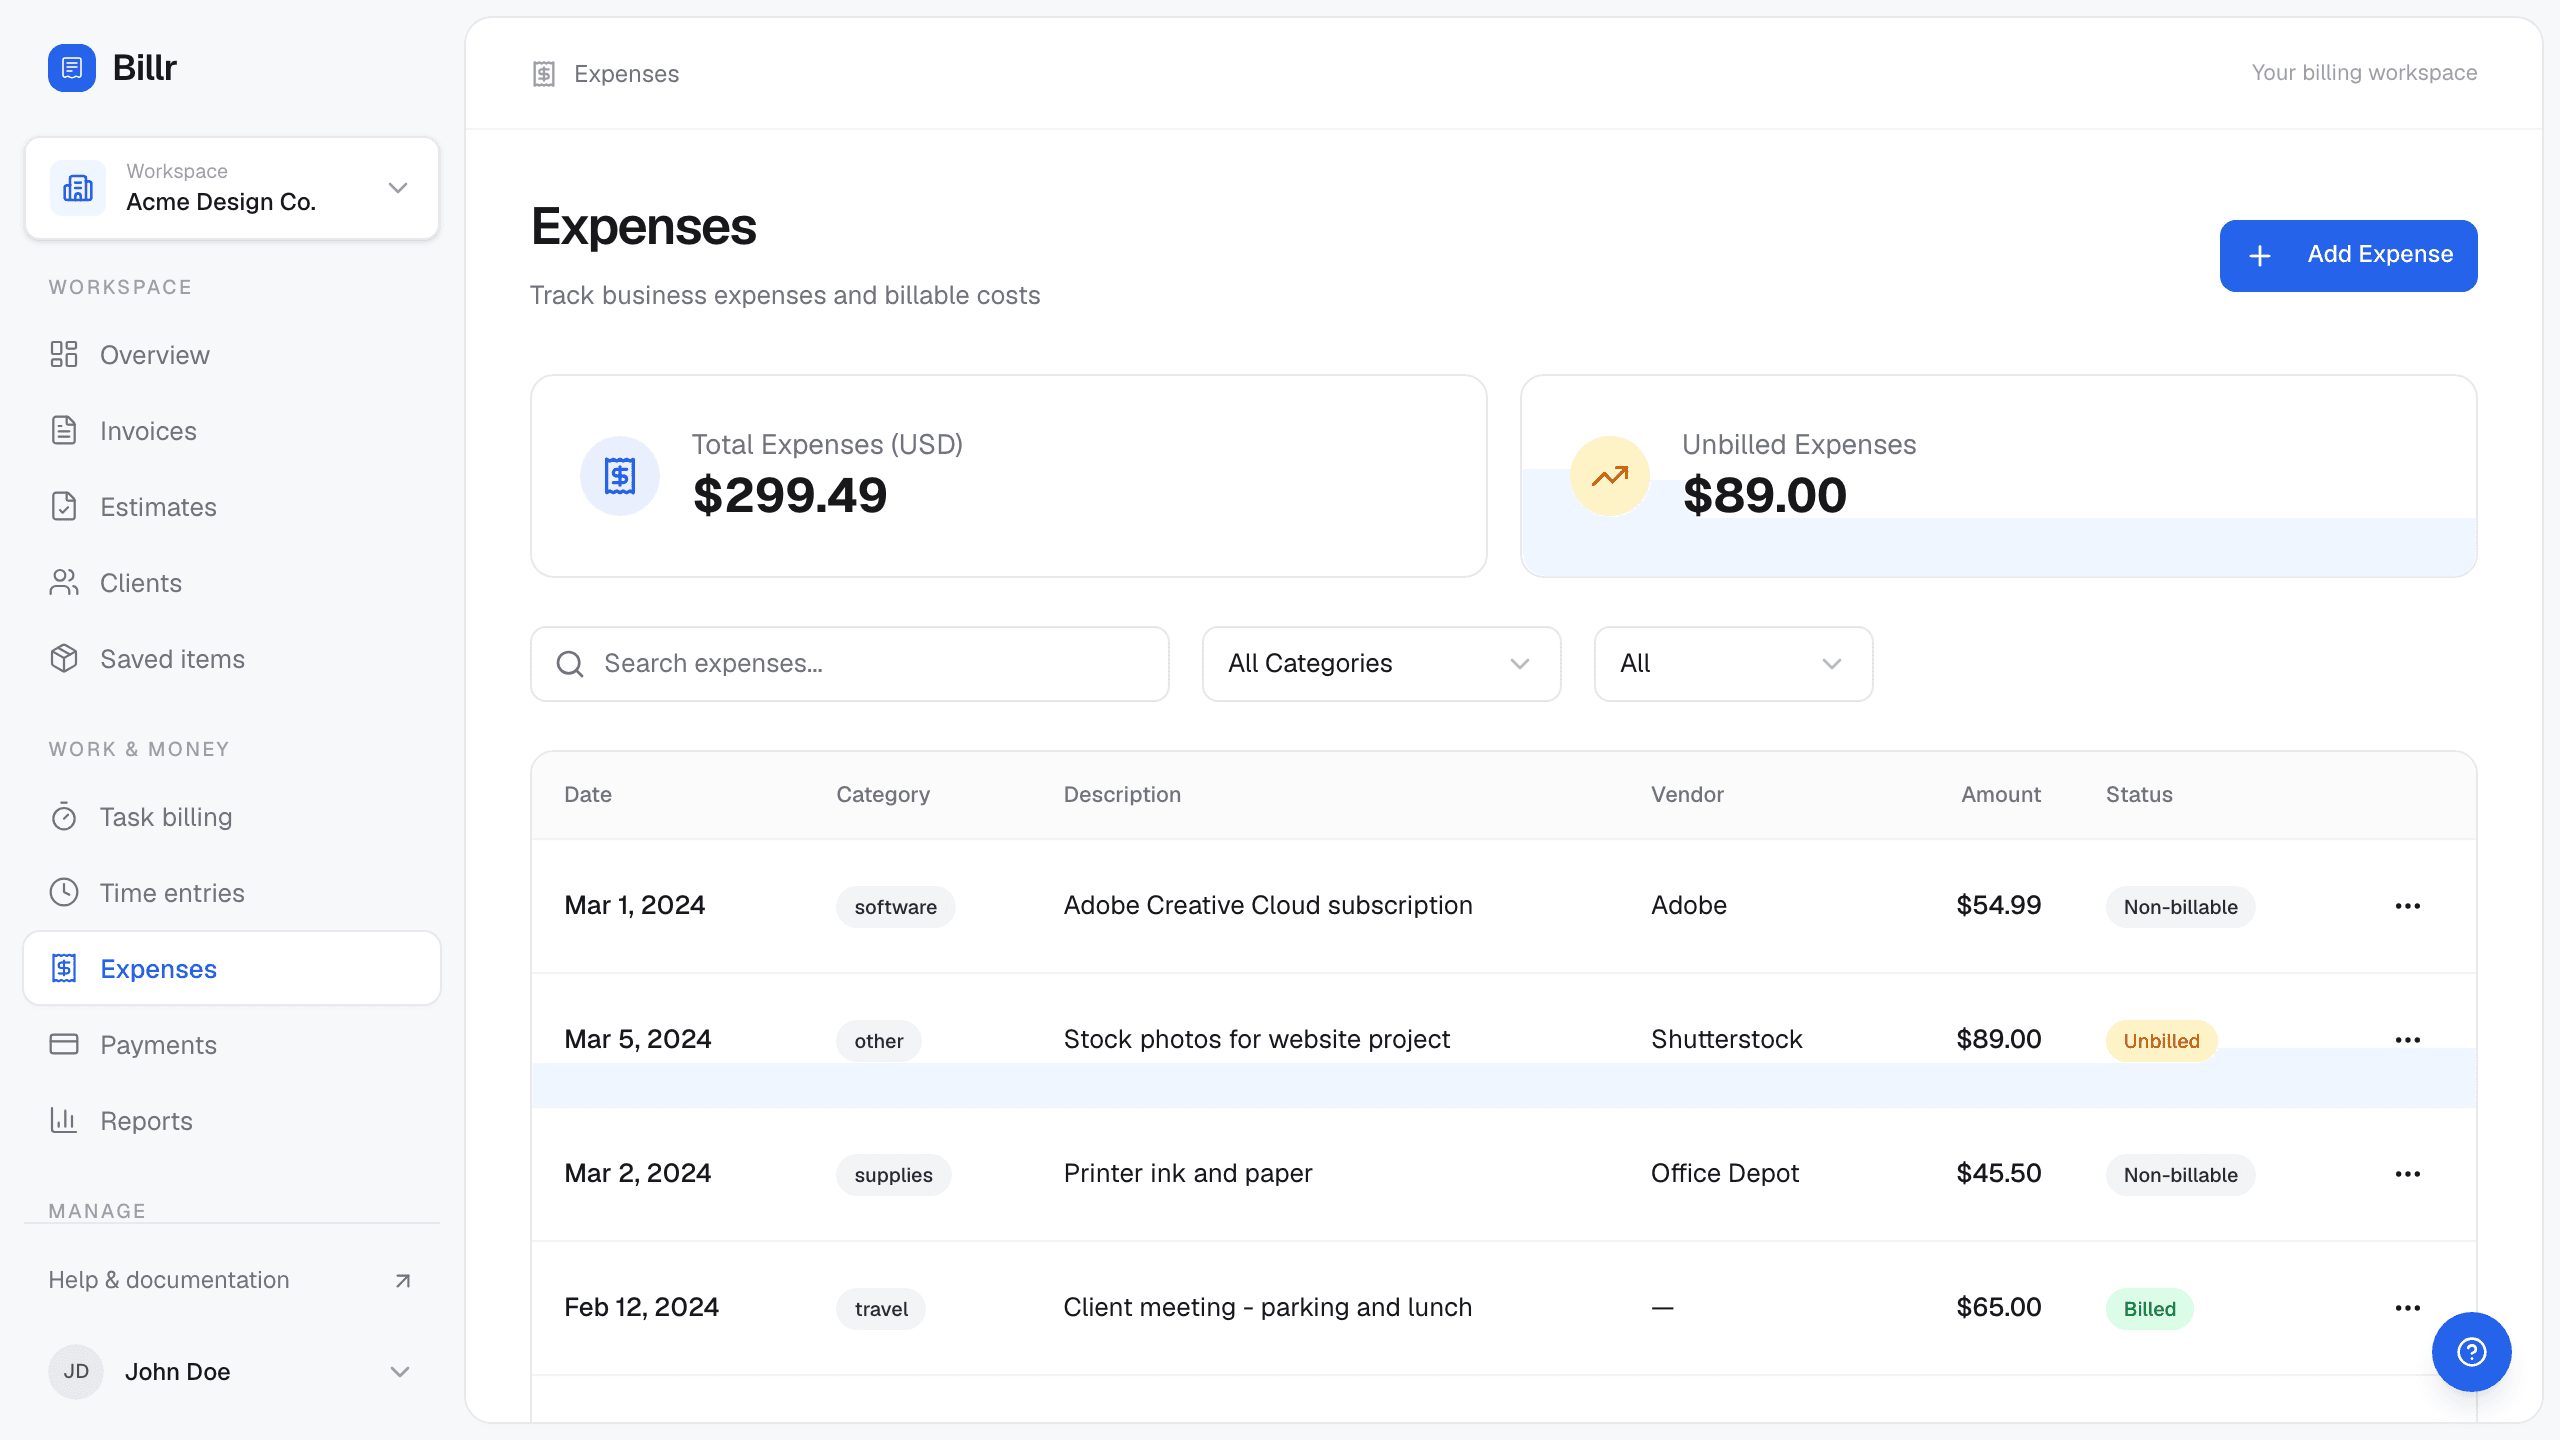Click the Time entries clock icon
The height and width of the screenshot is (1440, 2560).
pyautogui.click(x=64, y=892)
